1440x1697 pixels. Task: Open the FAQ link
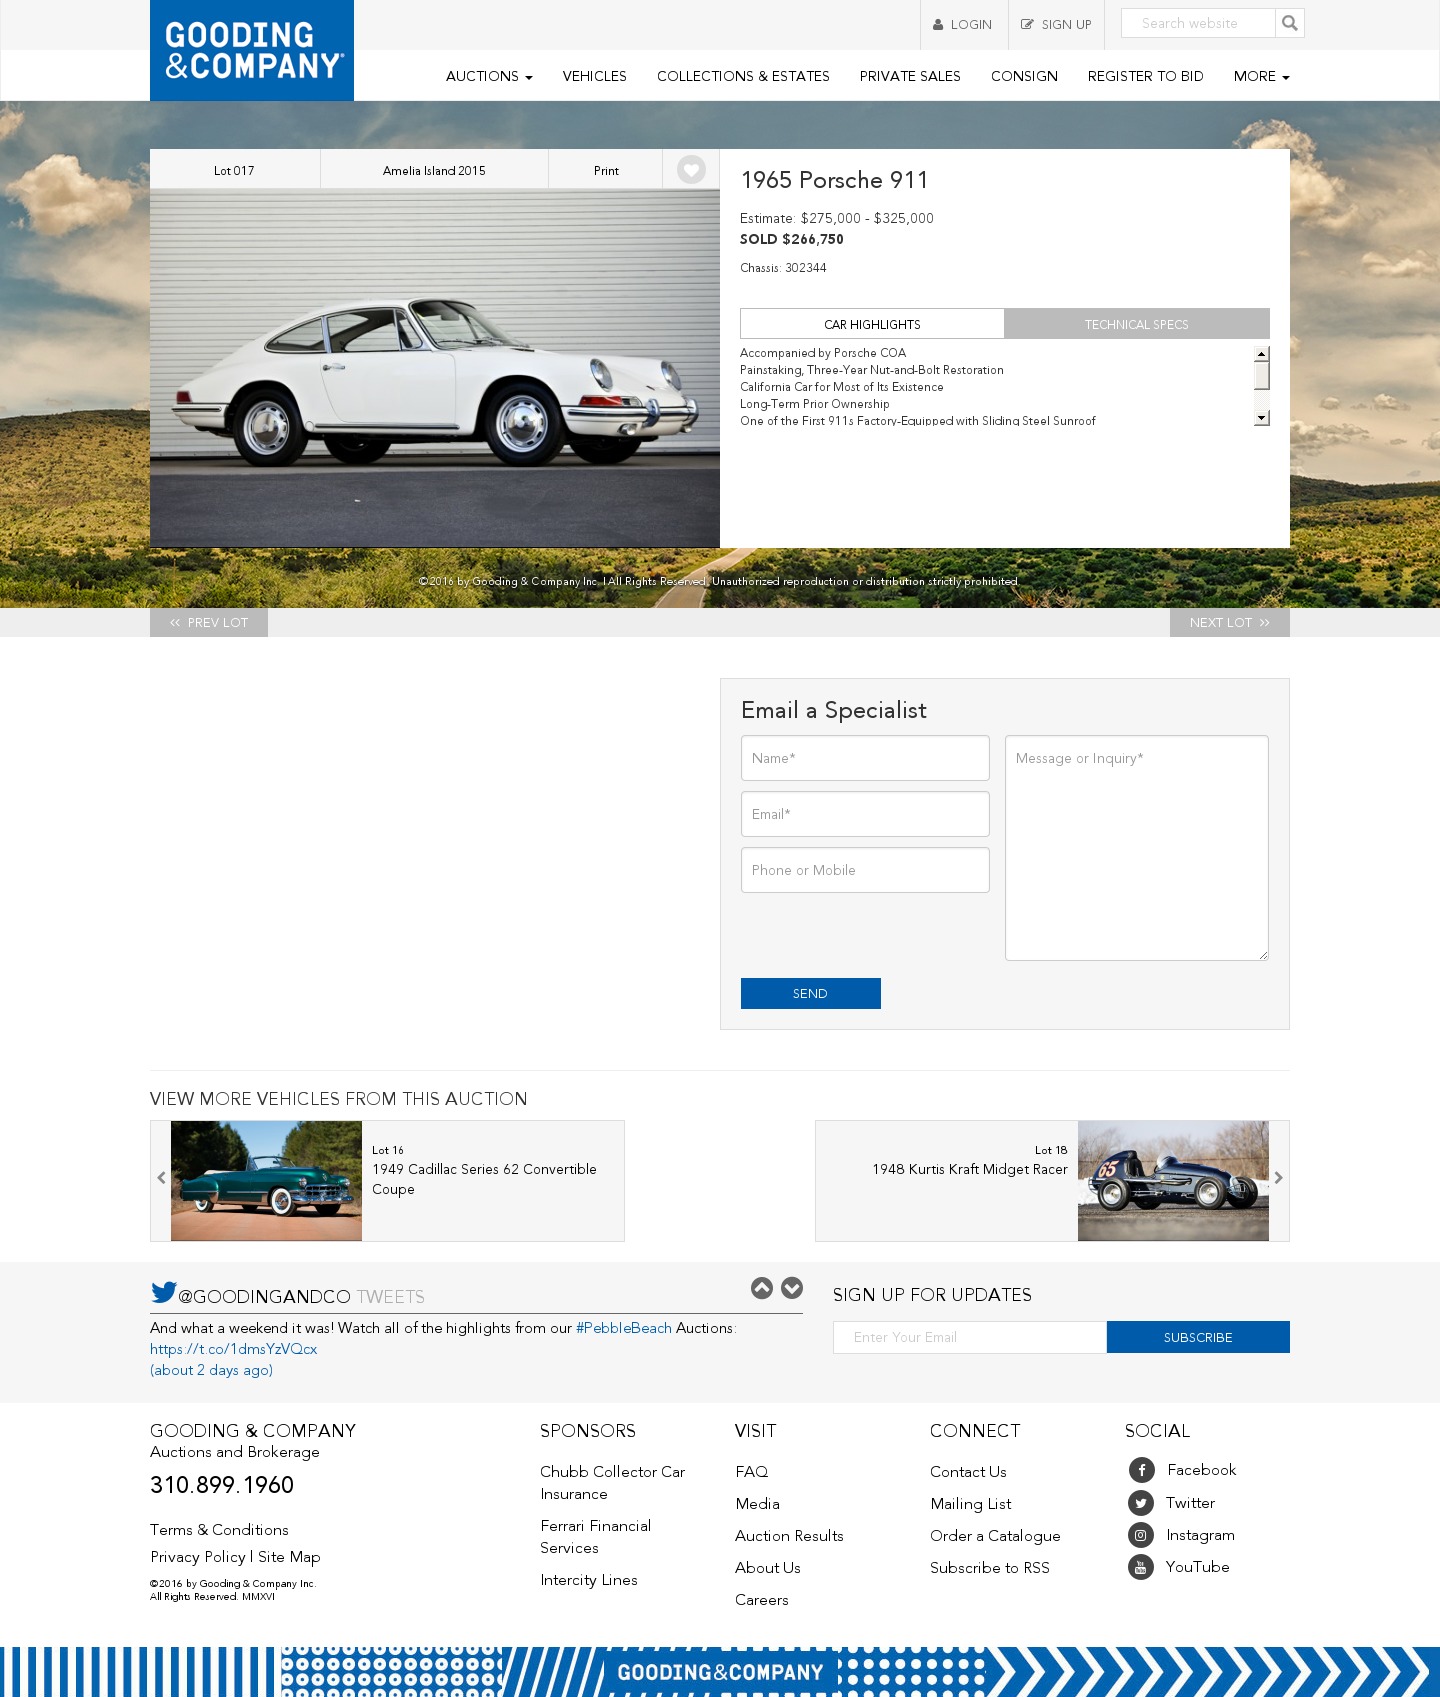tap(752, 1472)
